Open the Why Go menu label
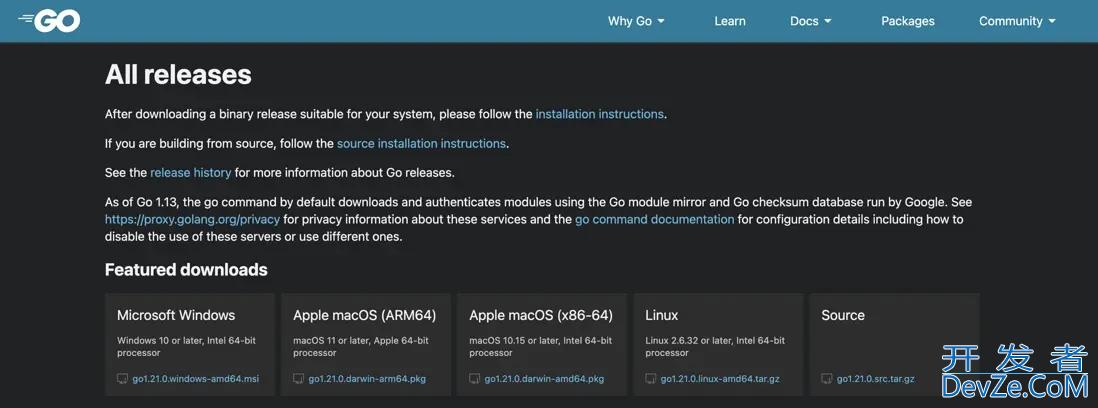This screenshot has height=408, width=1098. 630,21
